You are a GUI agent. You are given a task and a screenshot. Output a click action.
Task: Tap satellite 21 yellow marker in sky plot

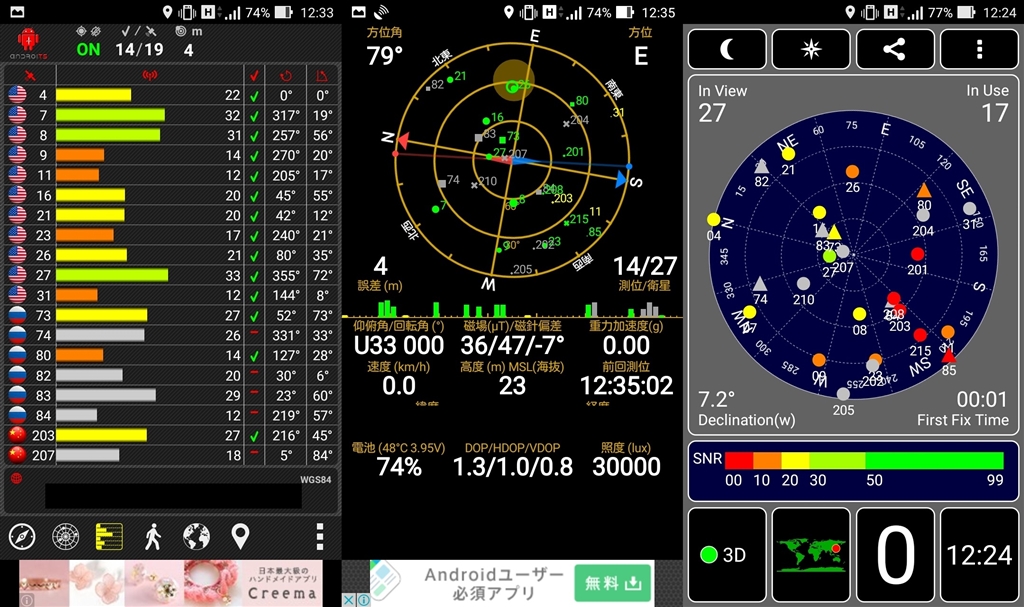(x=788, y=154)
